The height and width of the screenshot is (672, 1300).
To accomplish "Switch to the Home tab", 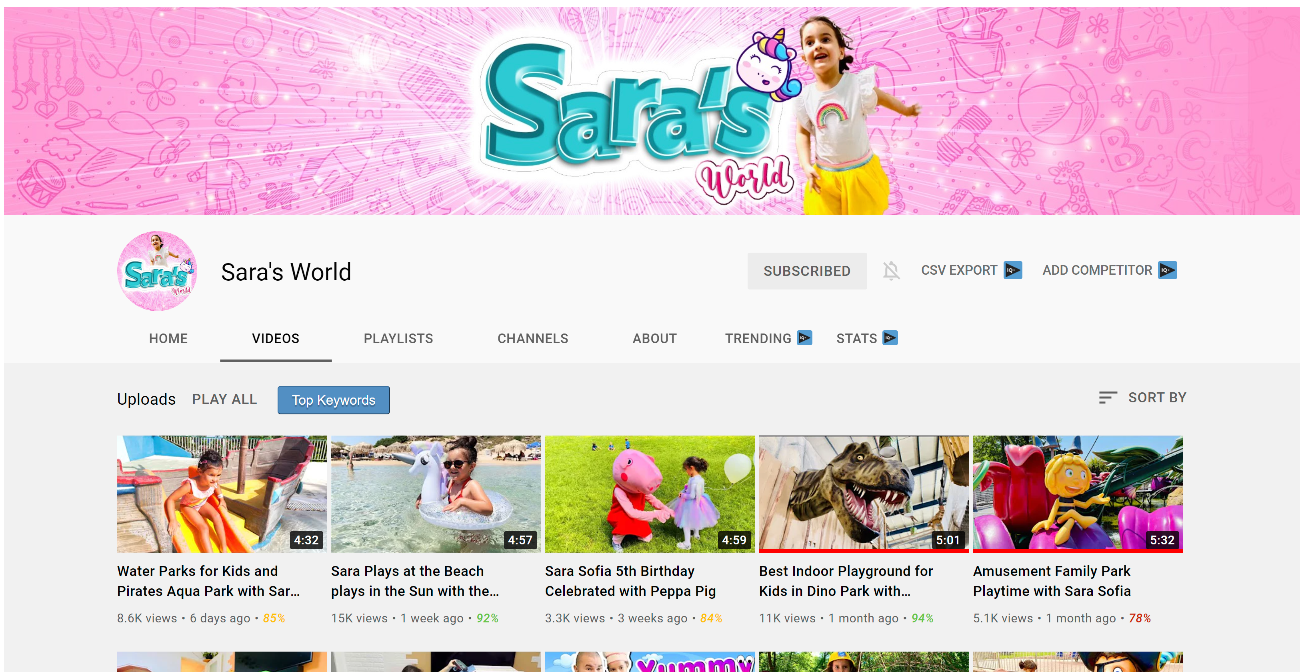I will coord(168,338).
